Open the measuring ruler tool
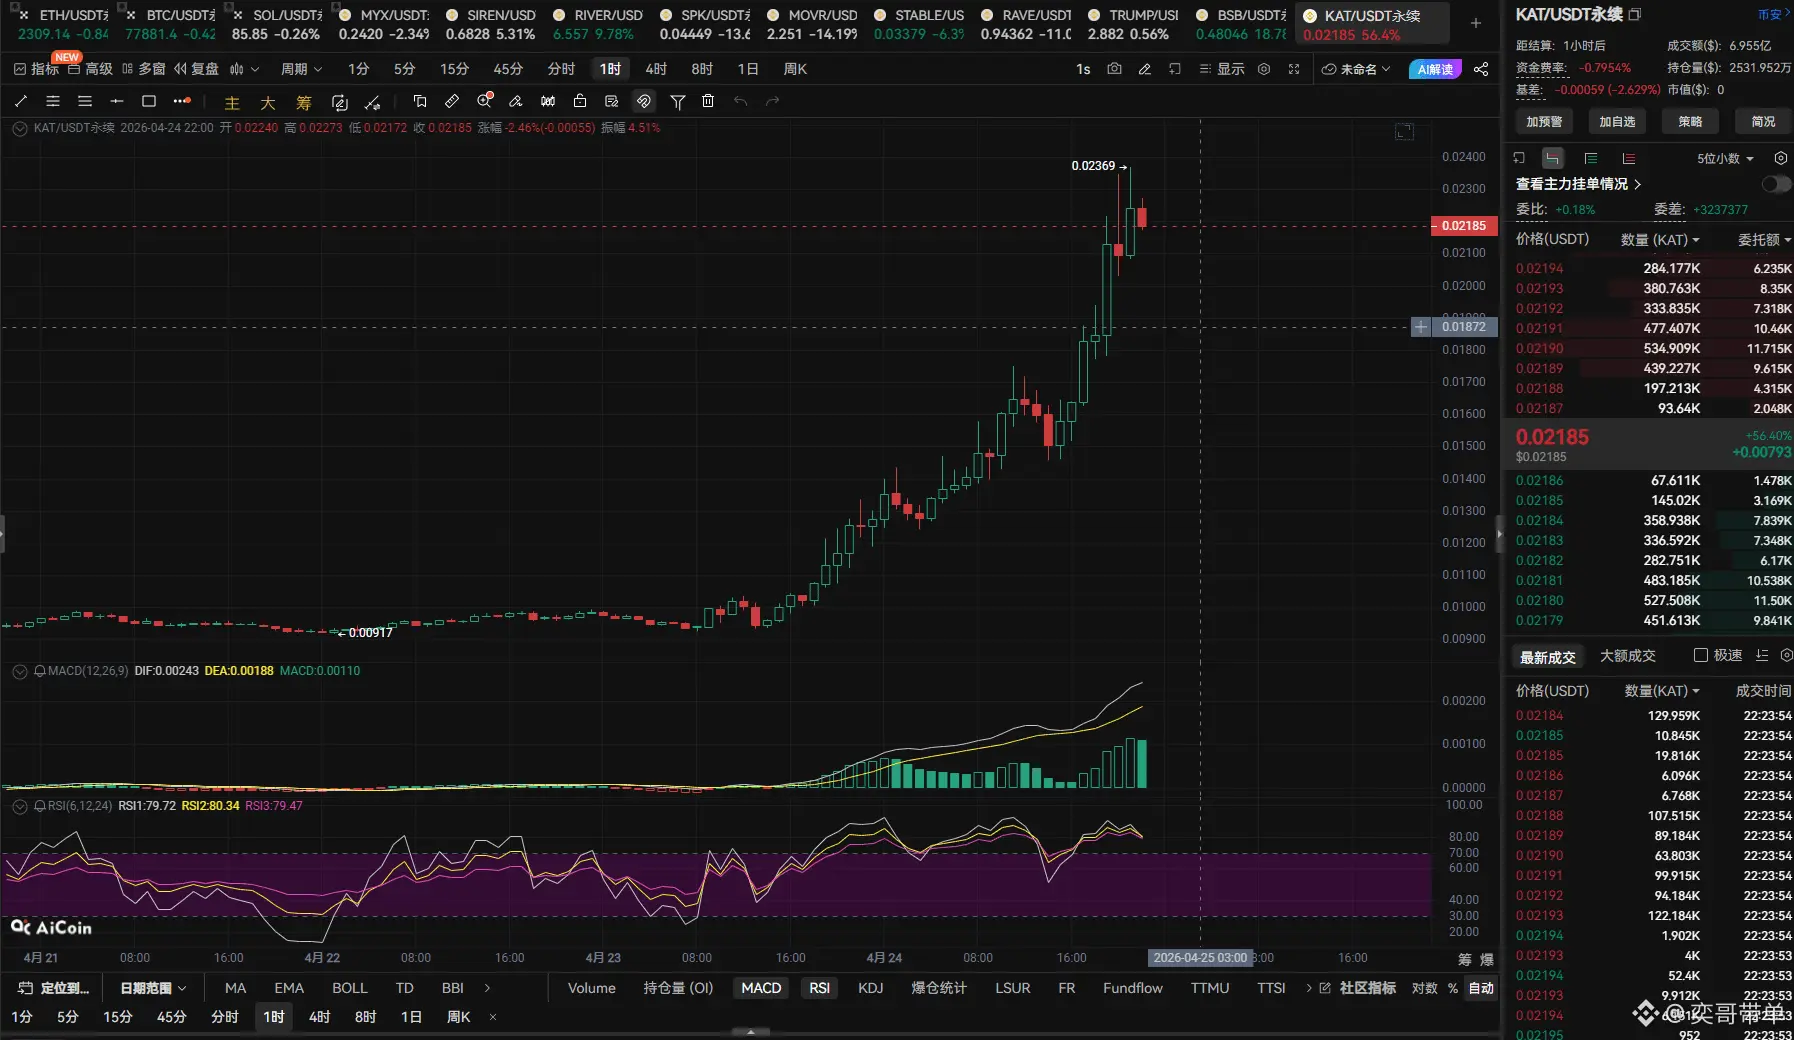This screenshot has width=1794, height=1040. 452,101
